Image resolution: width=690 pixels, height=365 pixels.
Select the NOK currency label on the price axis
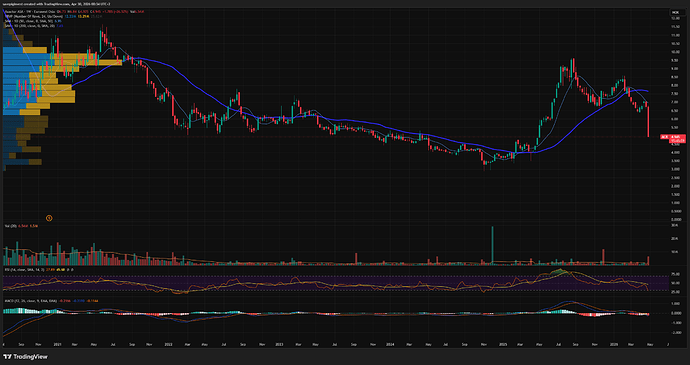coord(674,12)
